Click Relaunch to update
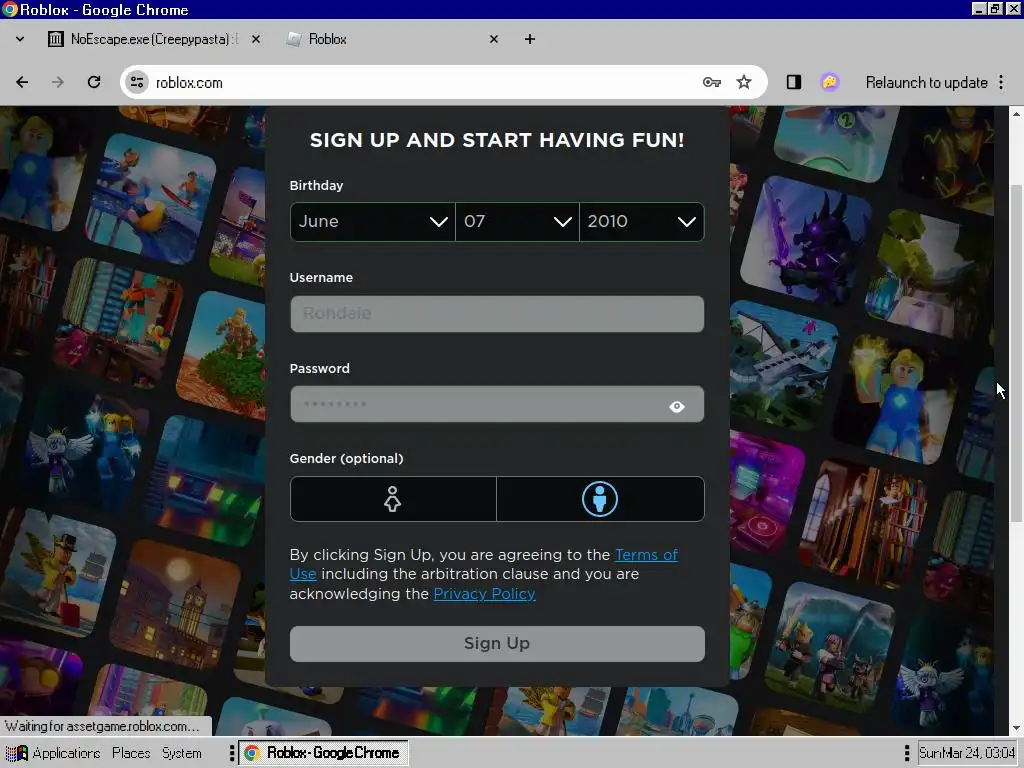1024x768 pixels. pos(926,82)
